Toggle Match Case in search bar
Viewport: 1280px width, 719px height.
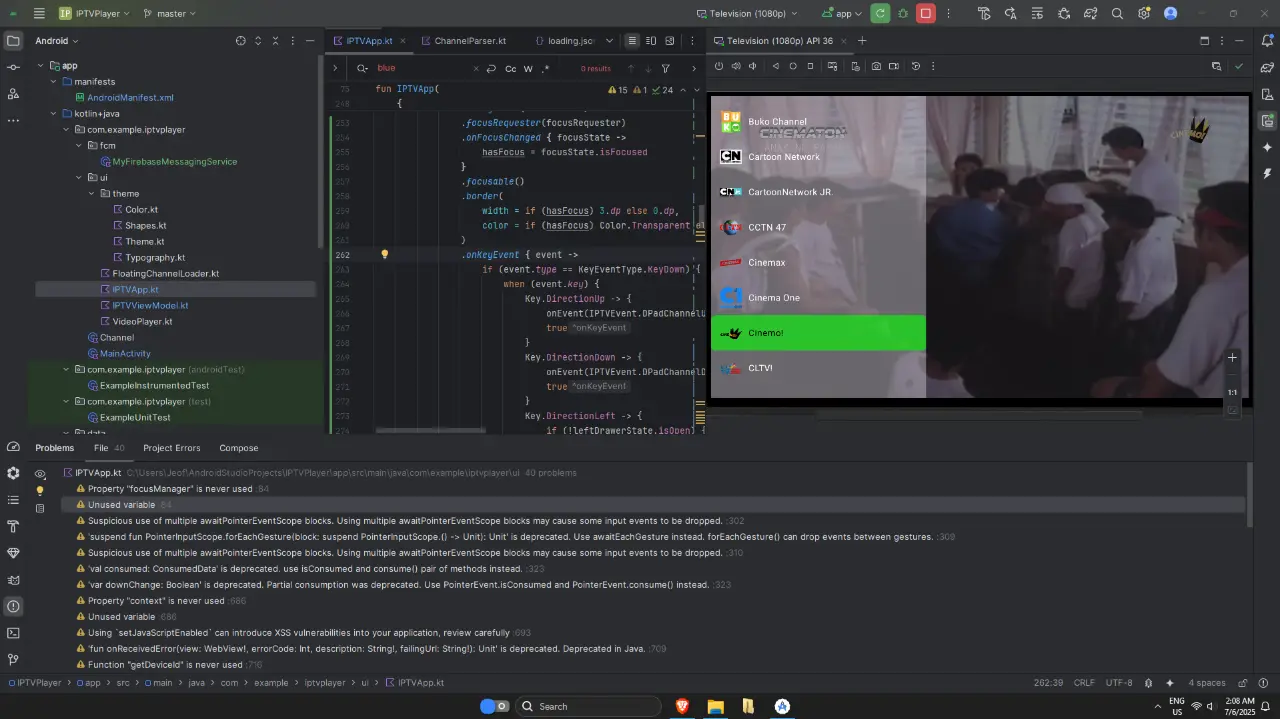click(x=510, y=68)
